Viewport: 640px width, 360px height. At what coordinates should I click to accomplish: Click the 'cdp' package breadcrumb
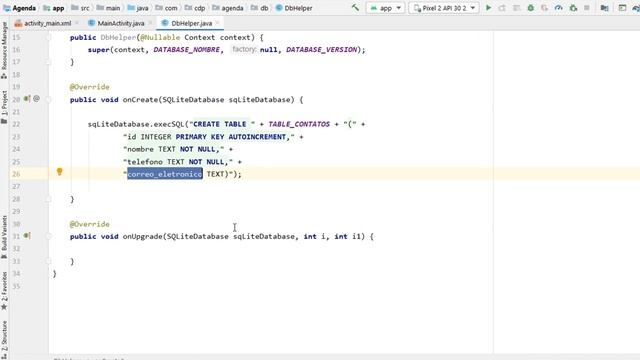click(x=195, y=8)
